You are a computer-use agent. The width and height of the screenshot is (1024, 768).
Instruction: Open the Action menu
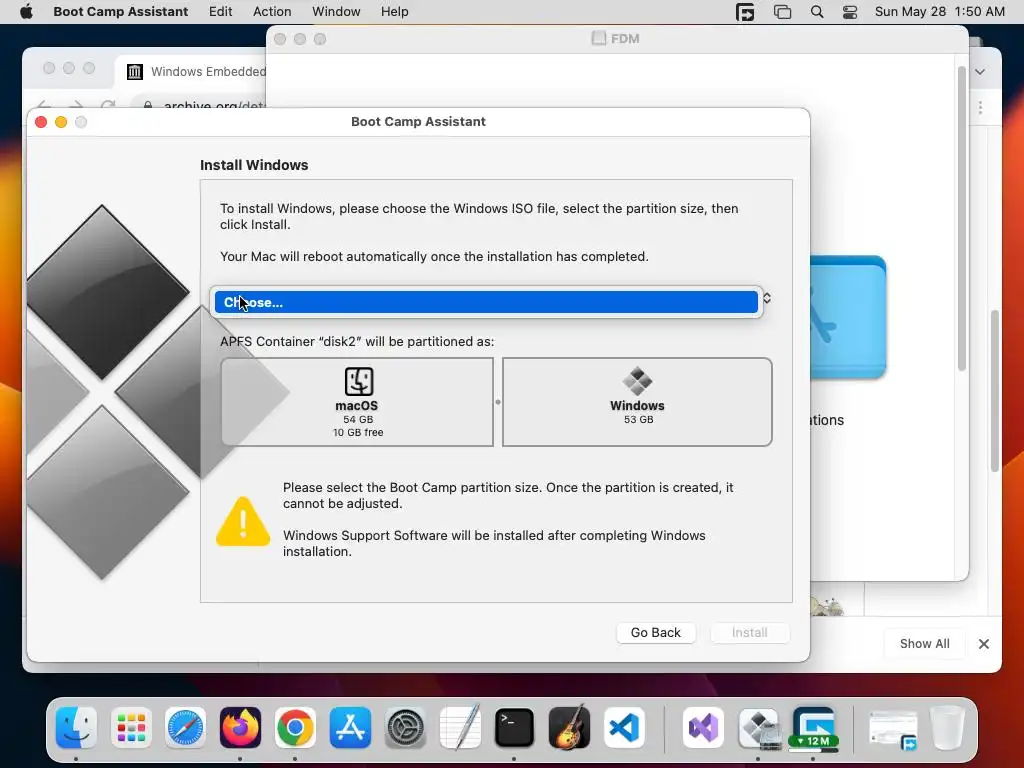pyautogui.click(x=272, y=12)
